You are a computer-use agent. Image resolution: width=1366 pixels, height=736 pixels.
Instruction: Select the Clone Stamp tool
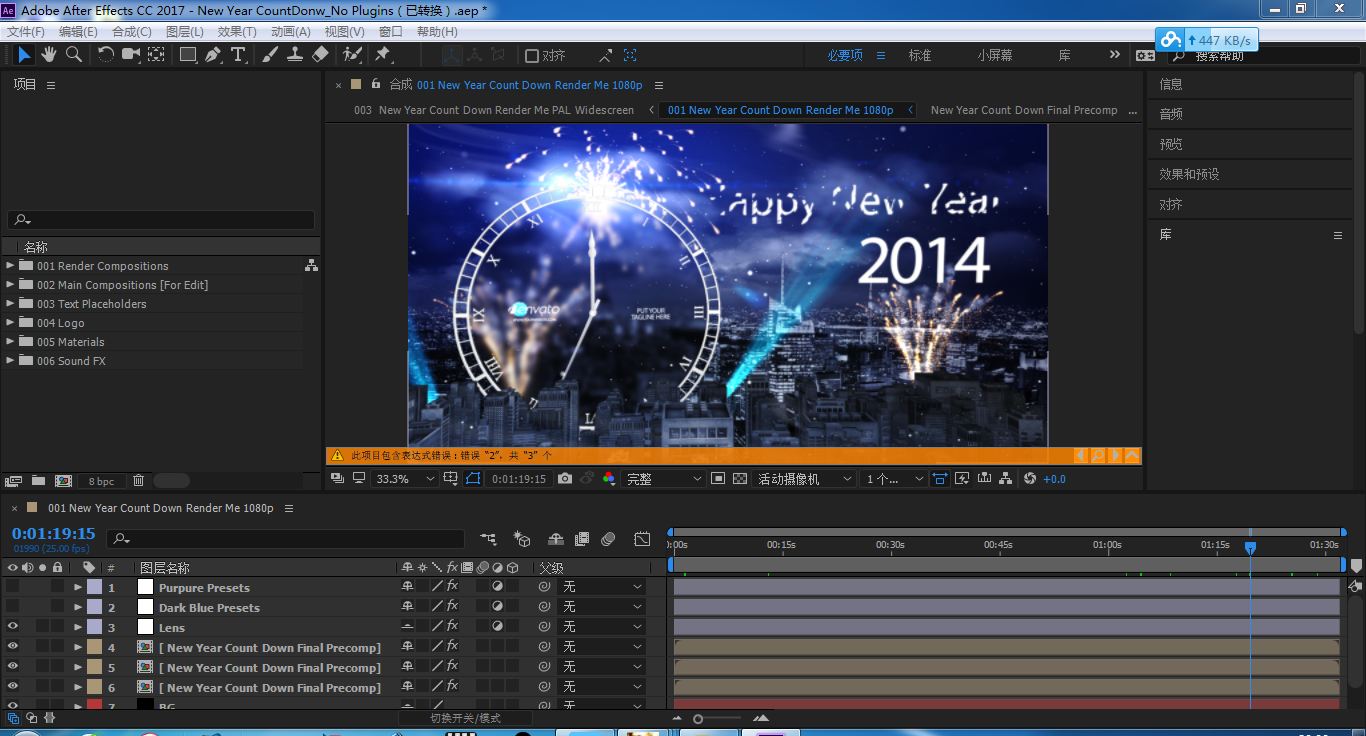coord(295,55)
